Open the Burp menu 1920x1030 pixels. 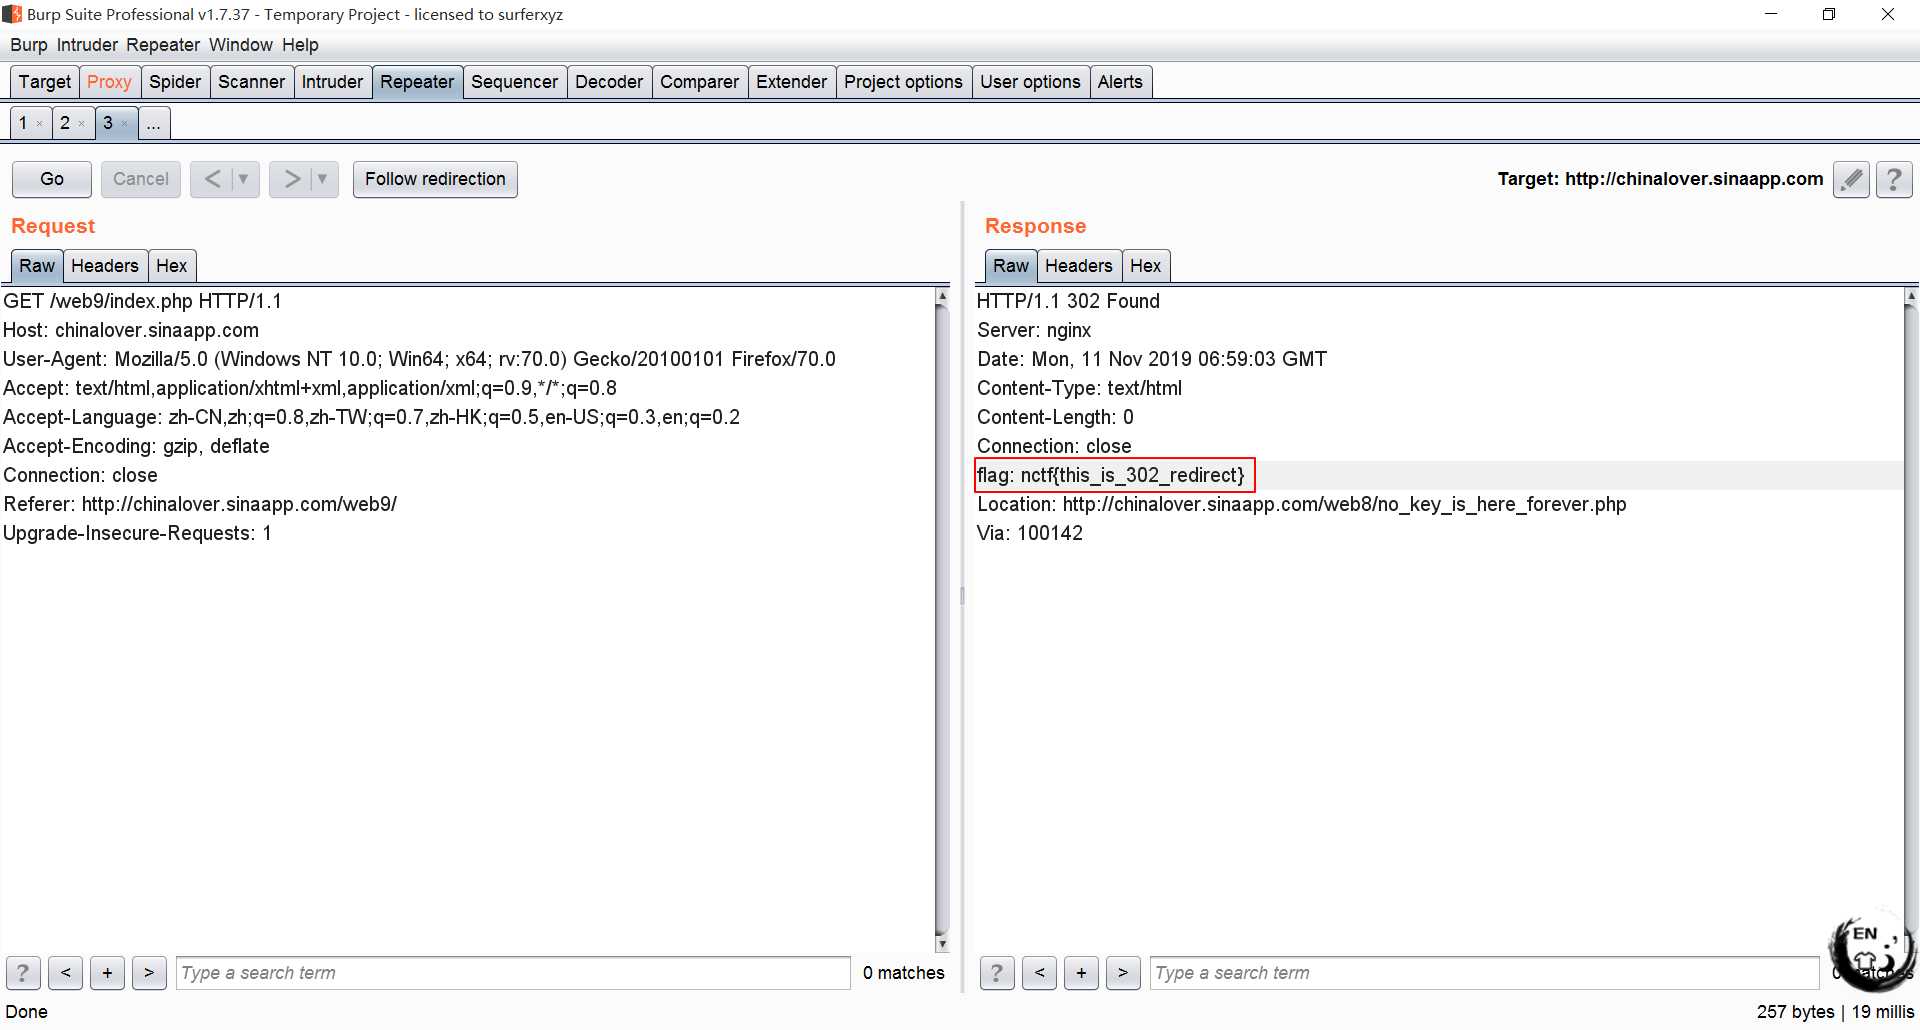pos(29,45)
